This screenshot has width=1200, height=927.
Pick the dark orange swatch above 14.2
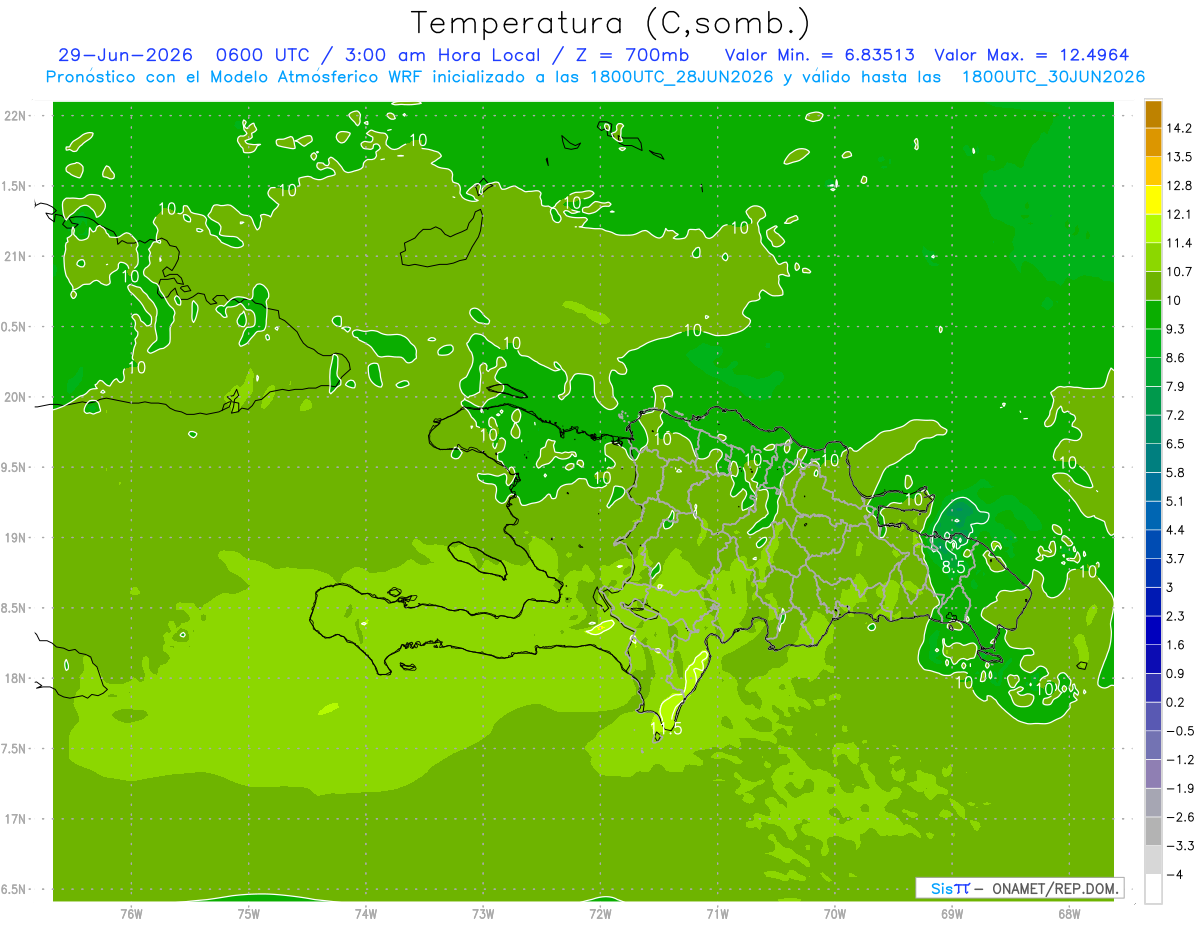[x=1153, y=114]
